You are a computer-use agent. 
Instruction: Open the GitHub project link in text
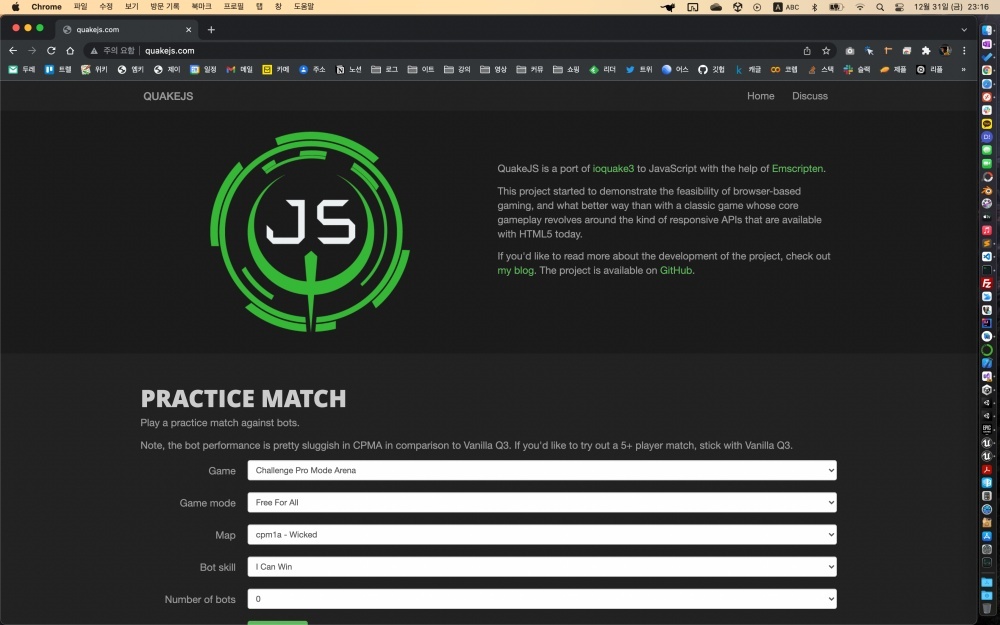coord(676,270)
